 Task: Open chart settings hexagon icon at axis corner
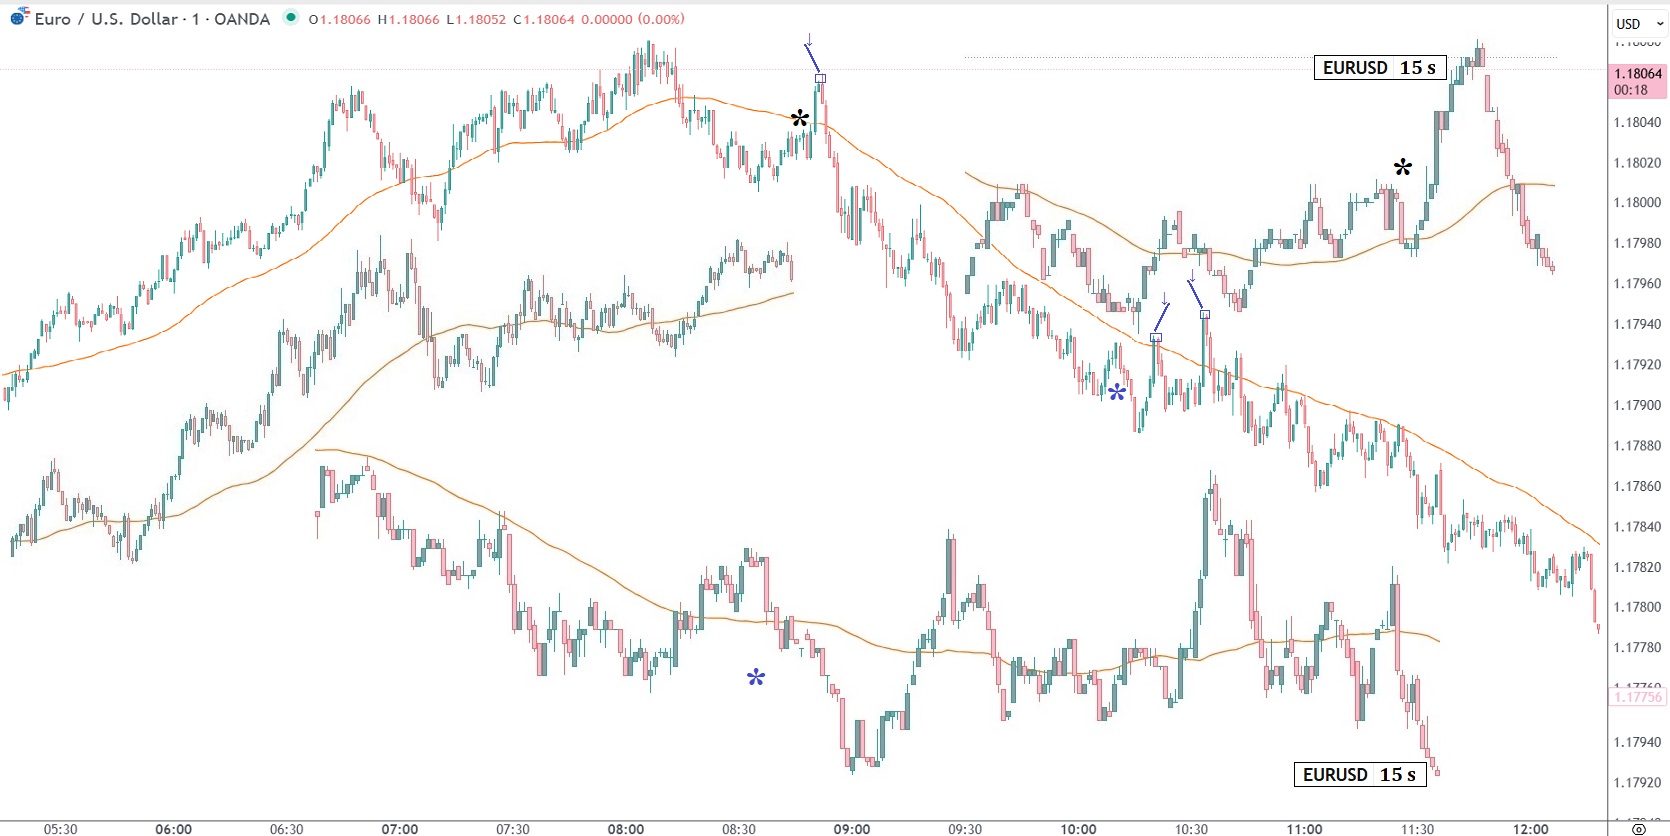[x=1638, y=828]
